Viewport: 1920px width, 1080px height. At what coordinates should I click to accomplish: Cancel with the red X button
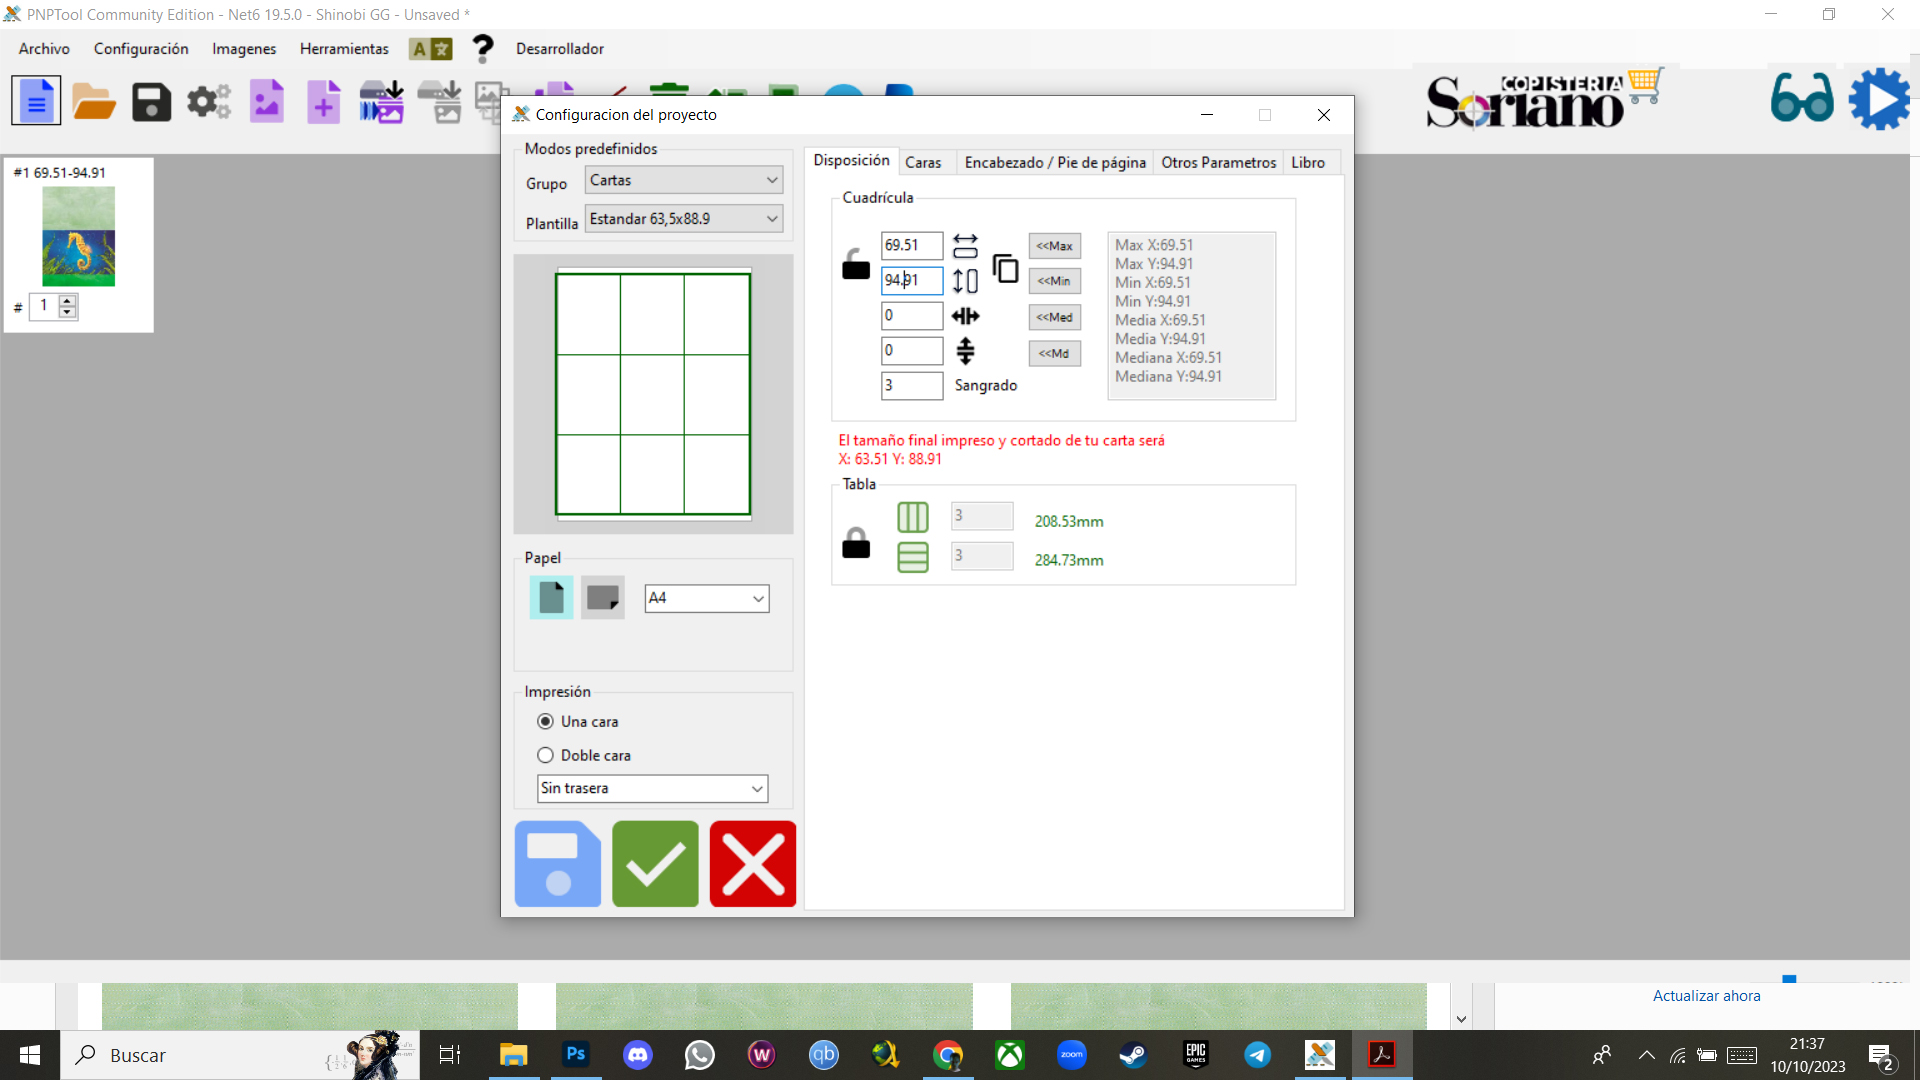[x=753, y=864]
